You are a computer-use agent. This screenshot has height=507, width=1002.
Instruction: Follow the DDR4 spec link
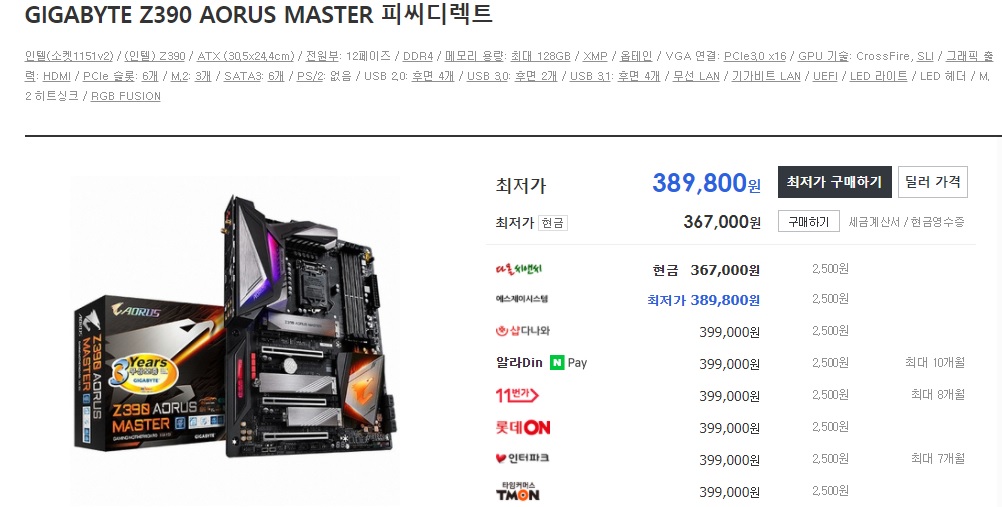click(418, 56)
